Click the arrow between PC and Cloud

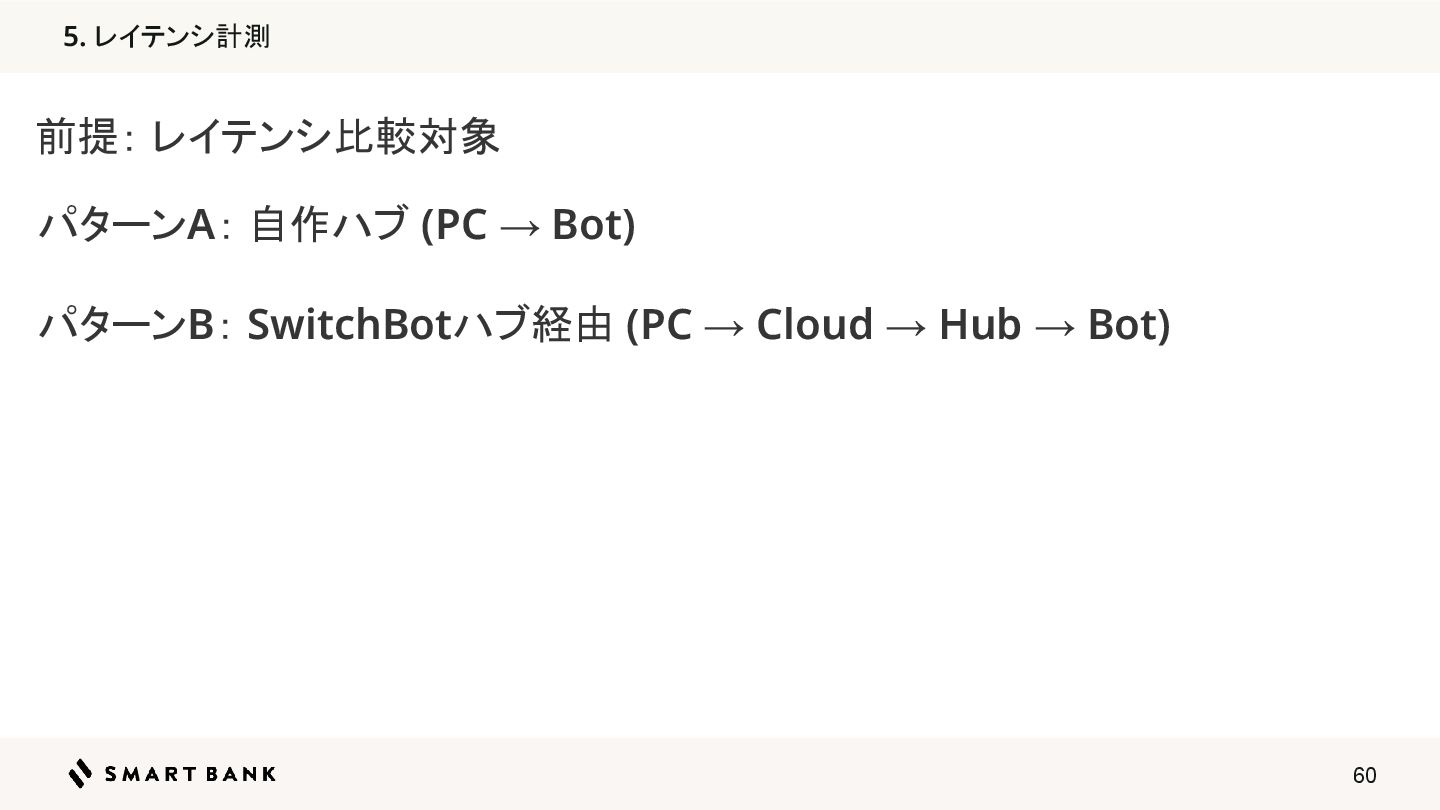pos(723,326)
